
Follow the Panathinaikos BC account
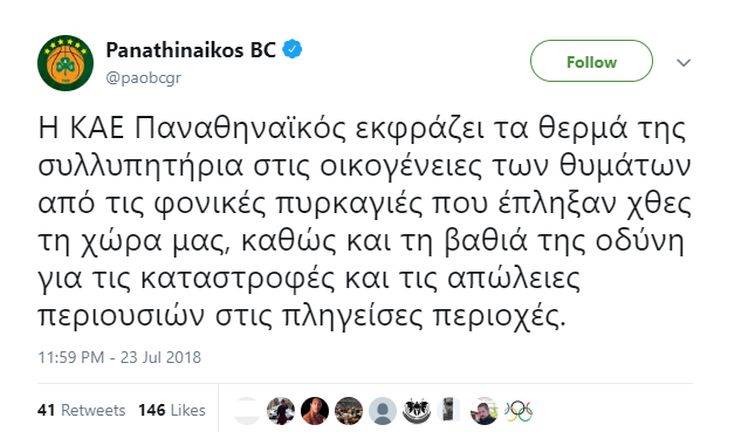pos(591,61)
